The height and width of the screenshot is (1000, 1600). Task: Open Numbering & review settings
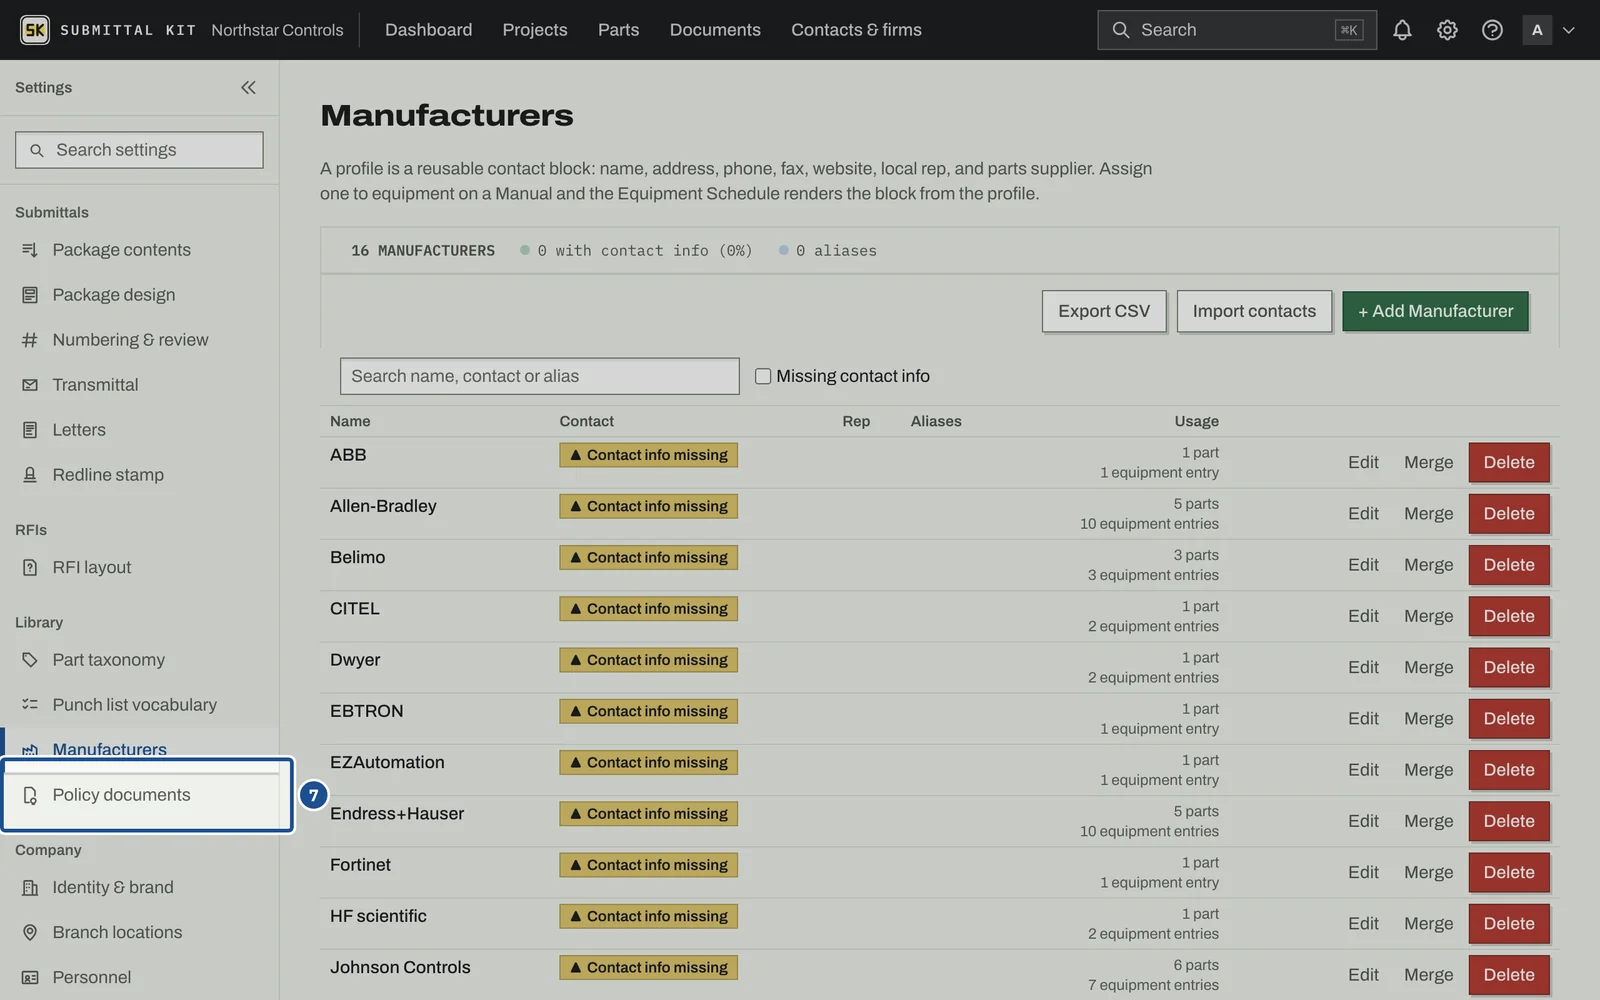[x=139, y=340]
